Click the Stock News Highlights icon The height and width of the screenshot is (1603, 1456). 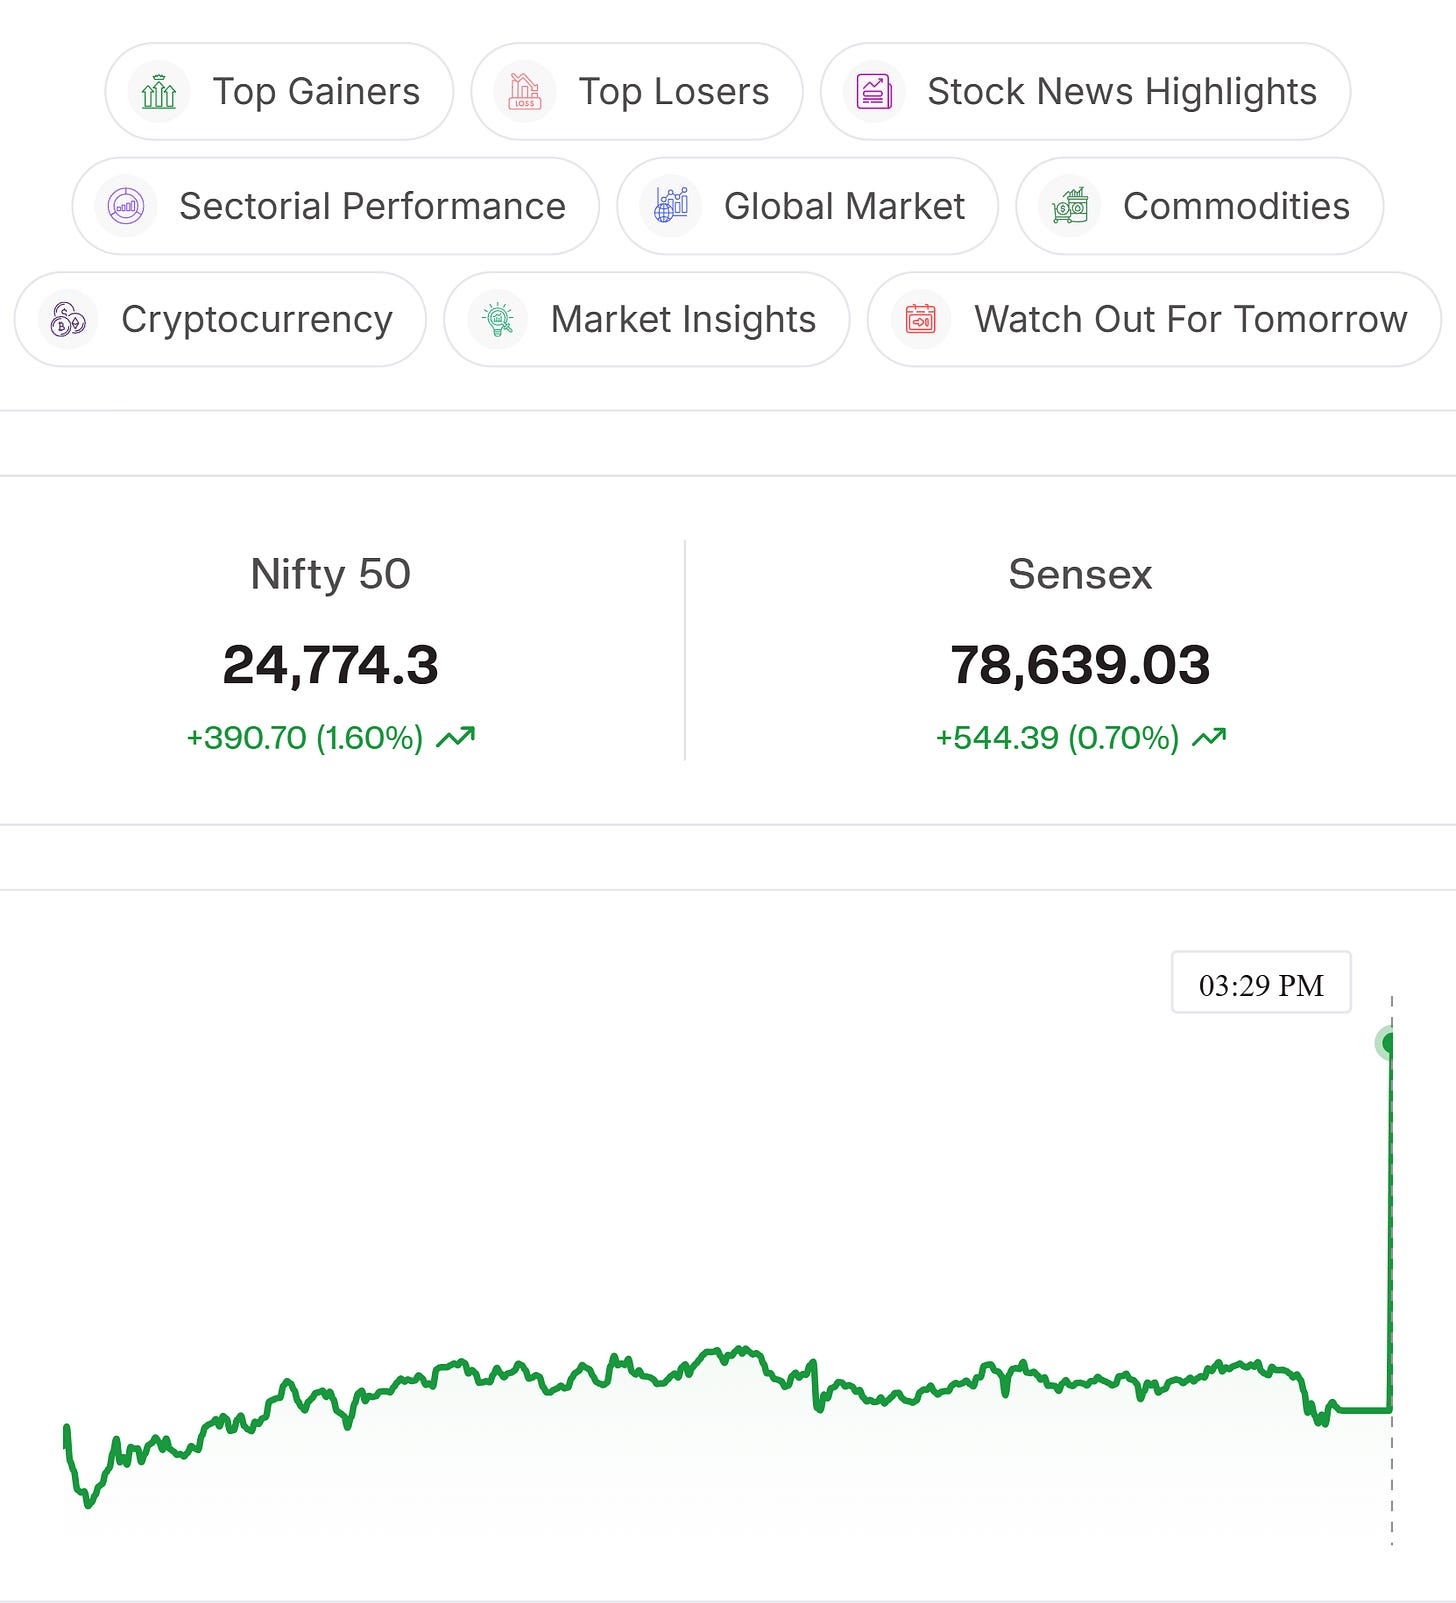pyautogui.click(x=874, y=92)
